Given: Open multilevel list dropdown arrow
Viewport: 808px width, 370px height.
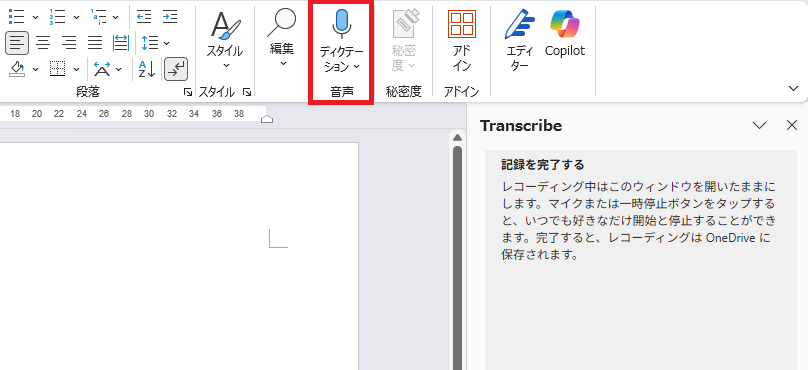Looking at the screenshot, I should coord(115,18).
